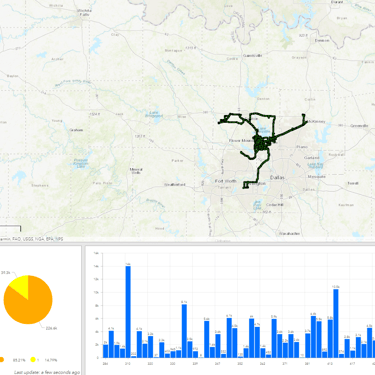The width and height of the screenshot is (375, 375).
Task: Click the Denton label on the map
Action: (x=263, y=99)
